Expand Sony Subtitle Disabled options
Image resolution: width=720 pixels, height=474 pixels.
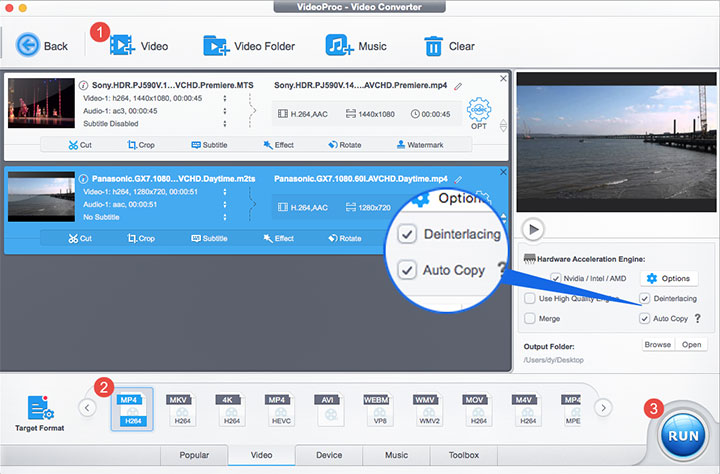[x=225, y=124]
